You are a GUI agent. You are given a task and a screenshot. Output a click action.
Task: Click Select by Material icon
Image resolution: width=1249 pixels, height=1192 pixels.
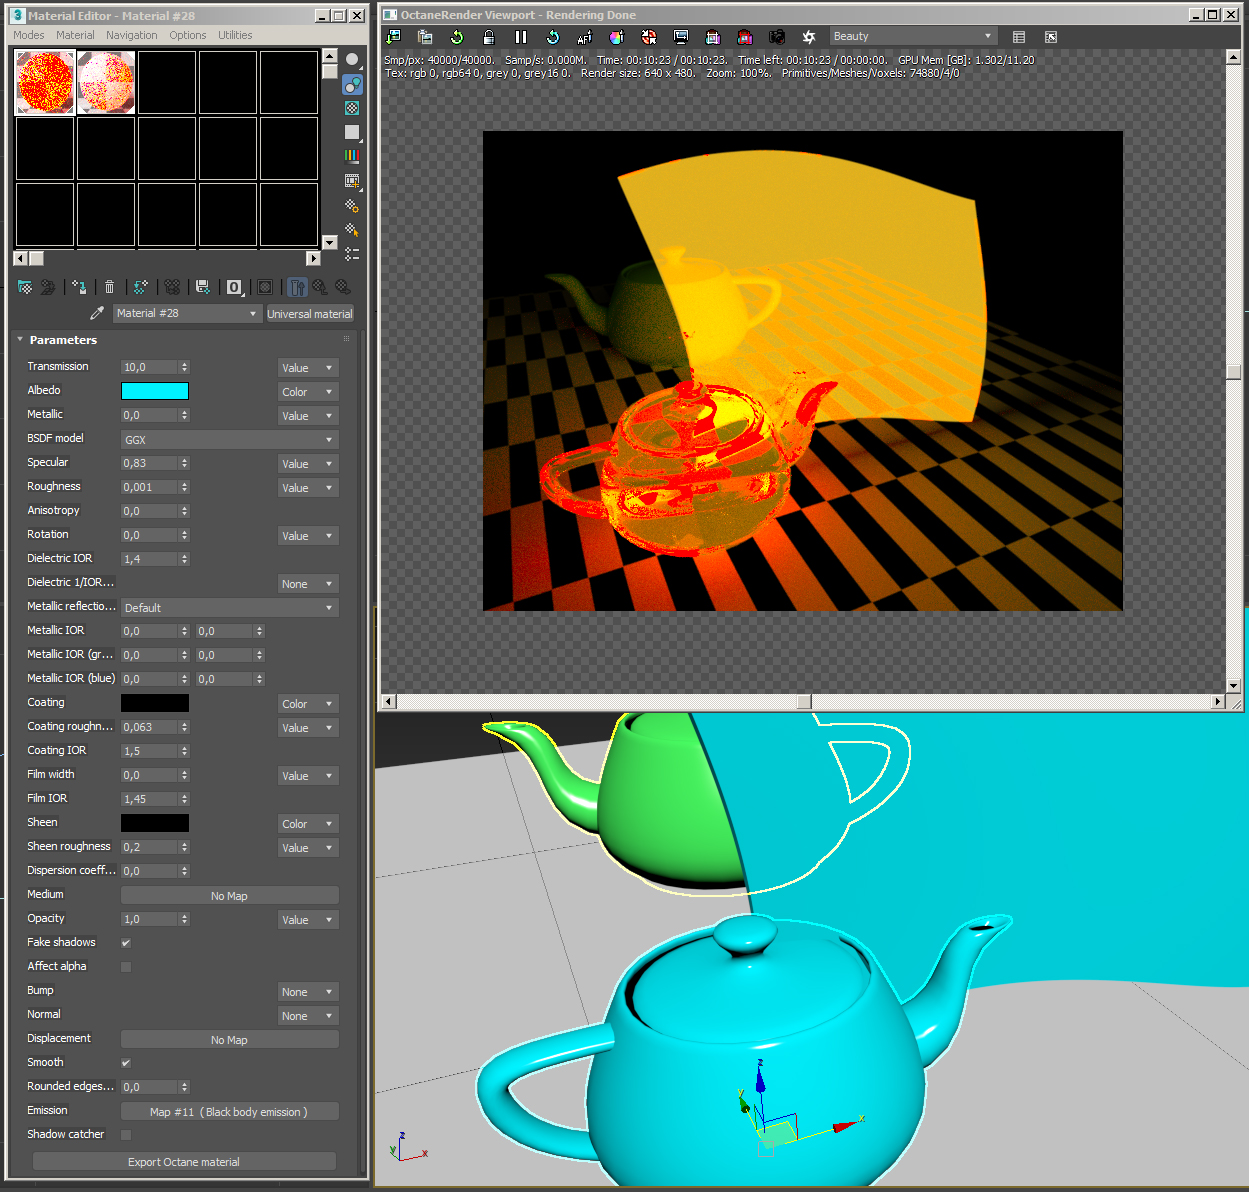point(352,229)
